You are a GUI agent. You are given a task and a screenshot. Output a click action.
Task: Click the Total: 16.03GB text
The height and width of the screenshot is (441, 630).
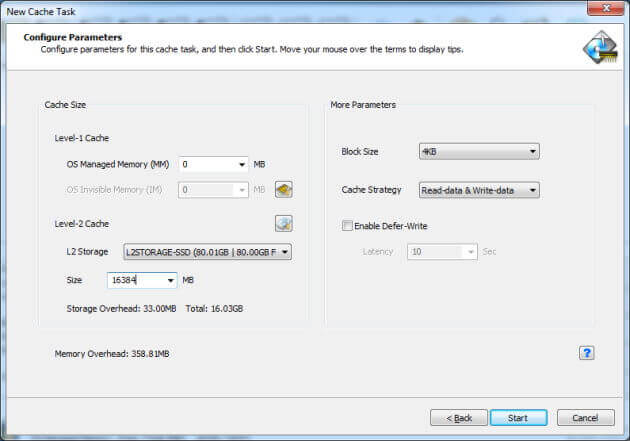[214, 308]
